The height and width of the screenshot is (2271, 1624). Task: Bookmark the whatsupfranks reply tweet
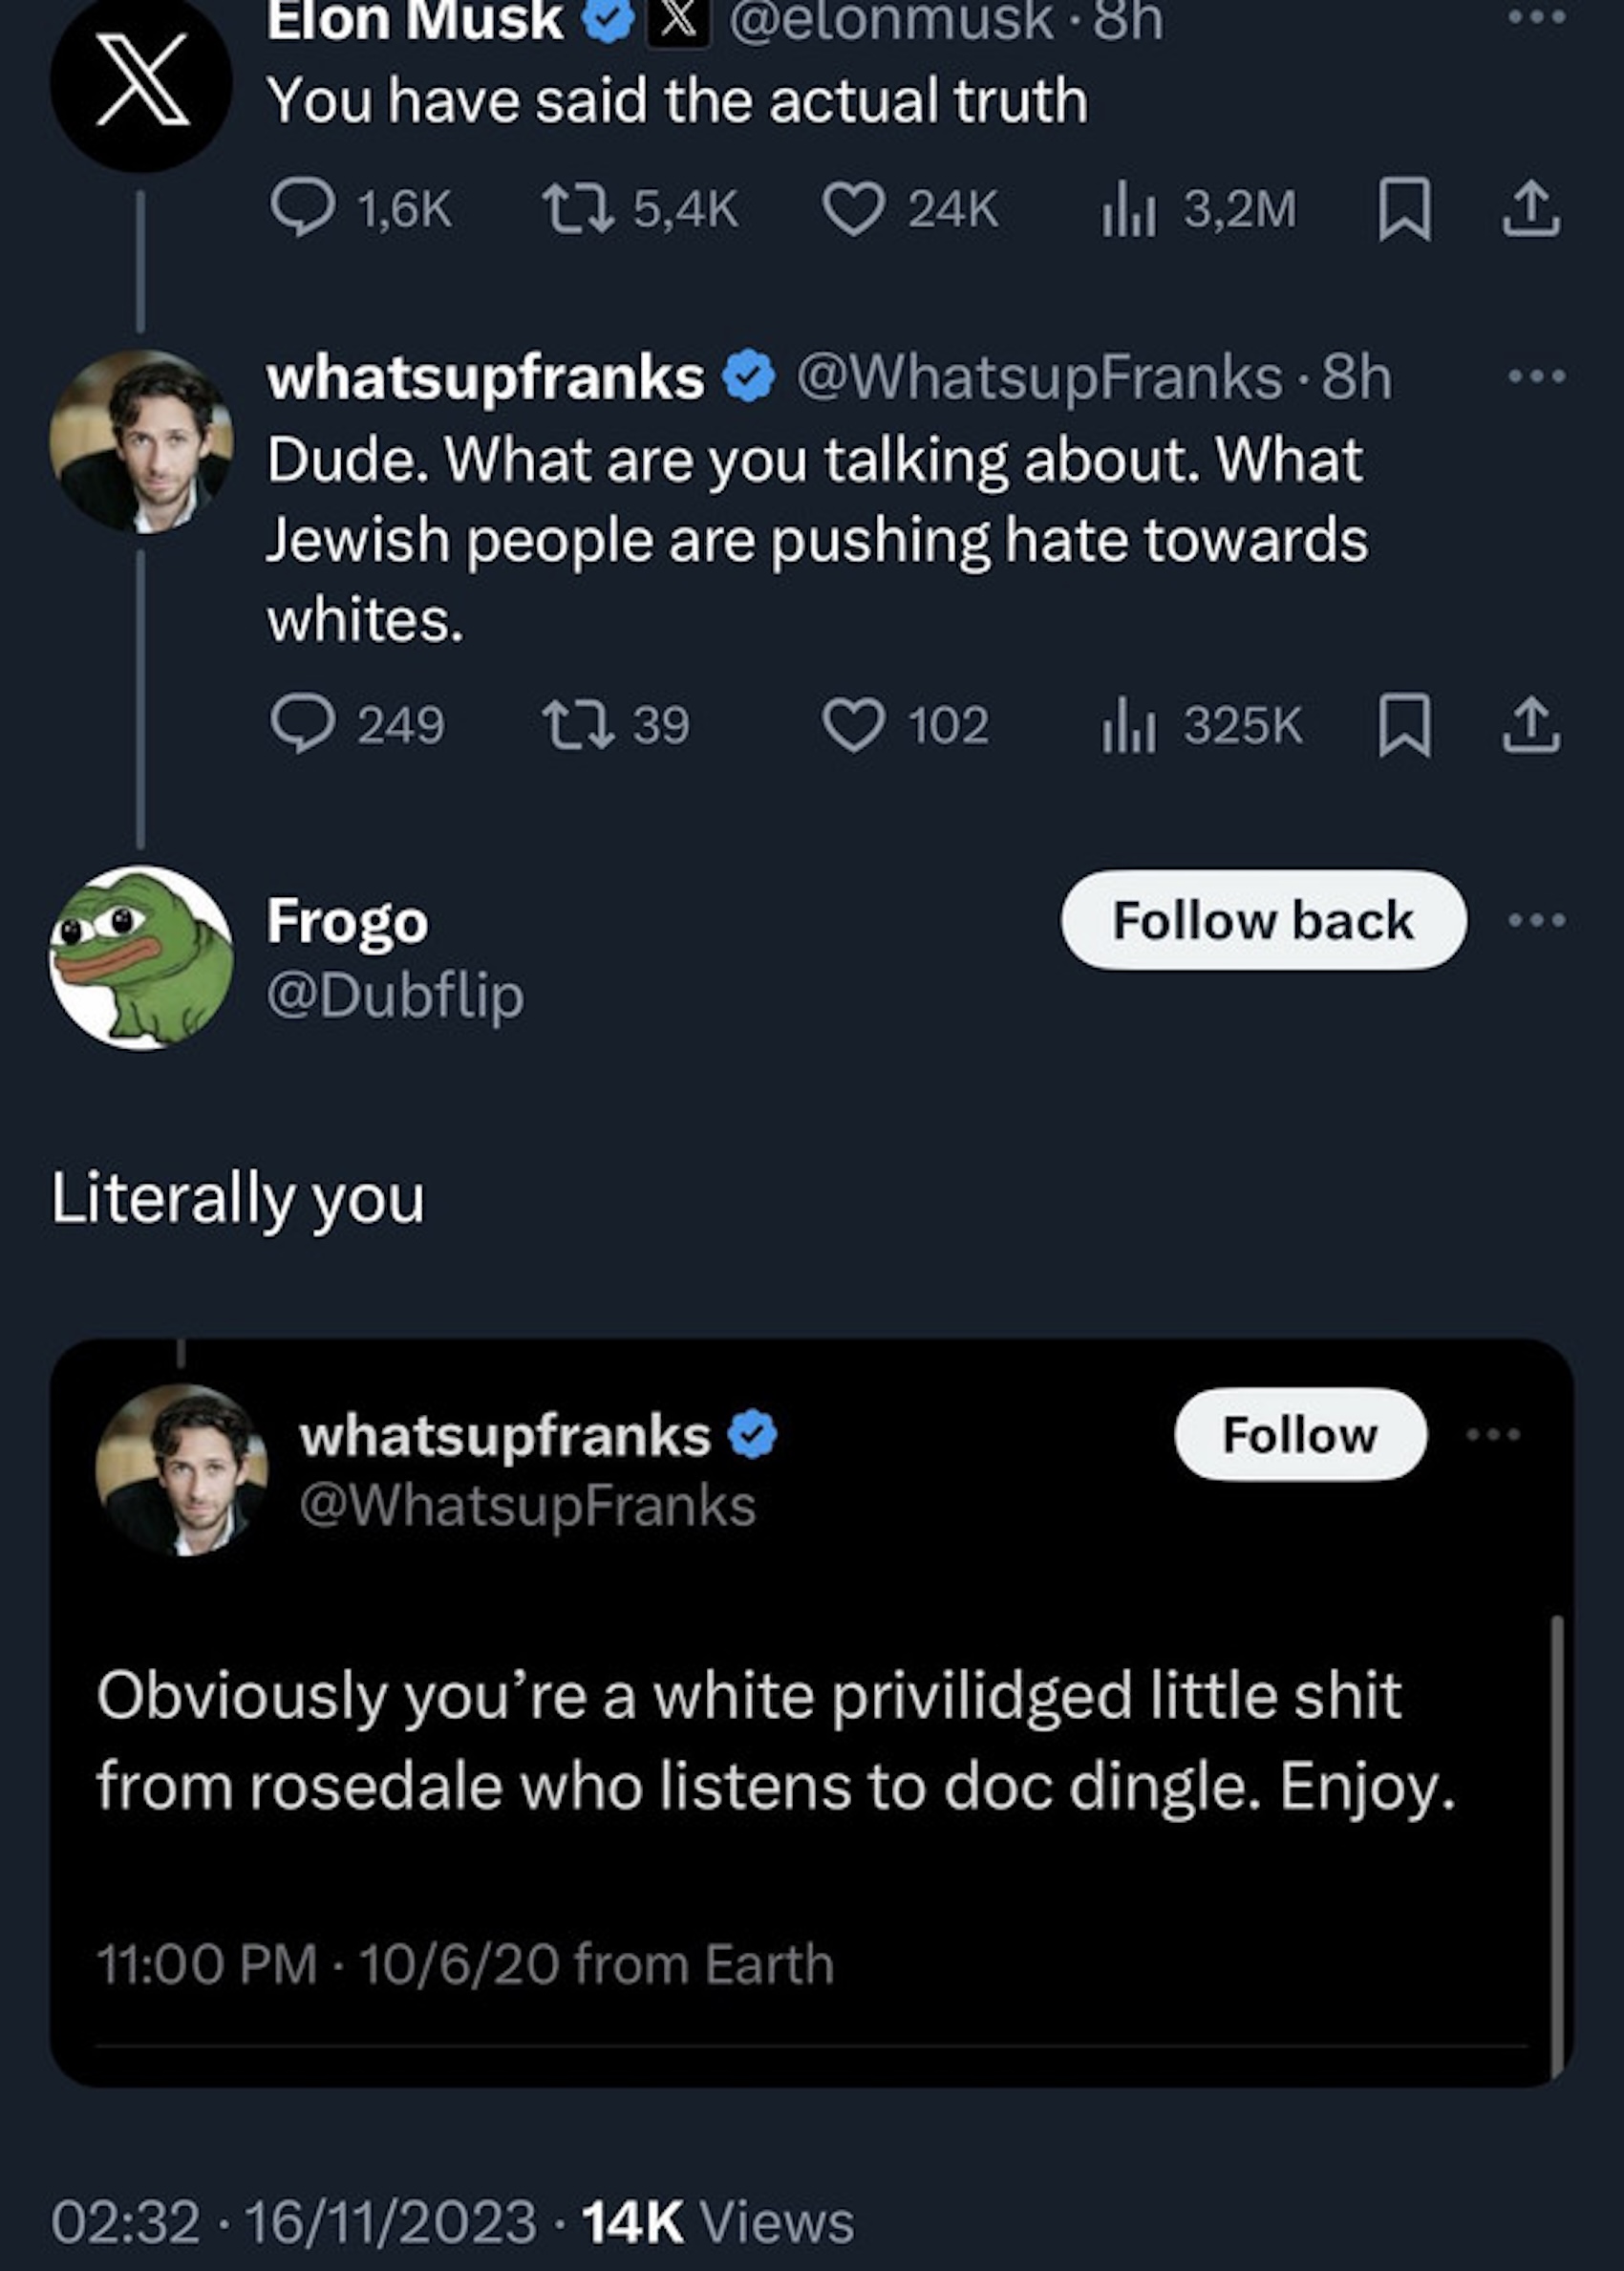(x=1404, y=724)
